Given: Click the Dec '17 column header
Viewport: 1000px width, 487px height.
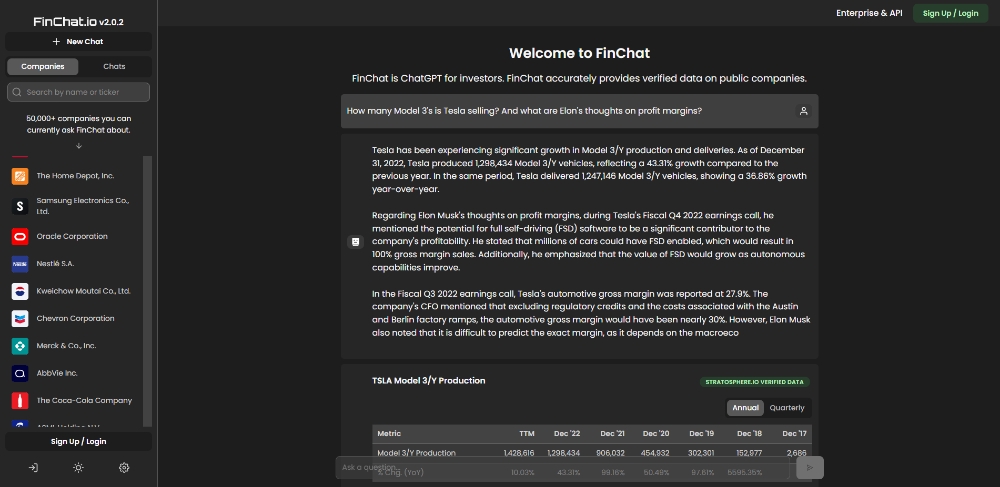Looking at the screenshot, I should point(794,433).
